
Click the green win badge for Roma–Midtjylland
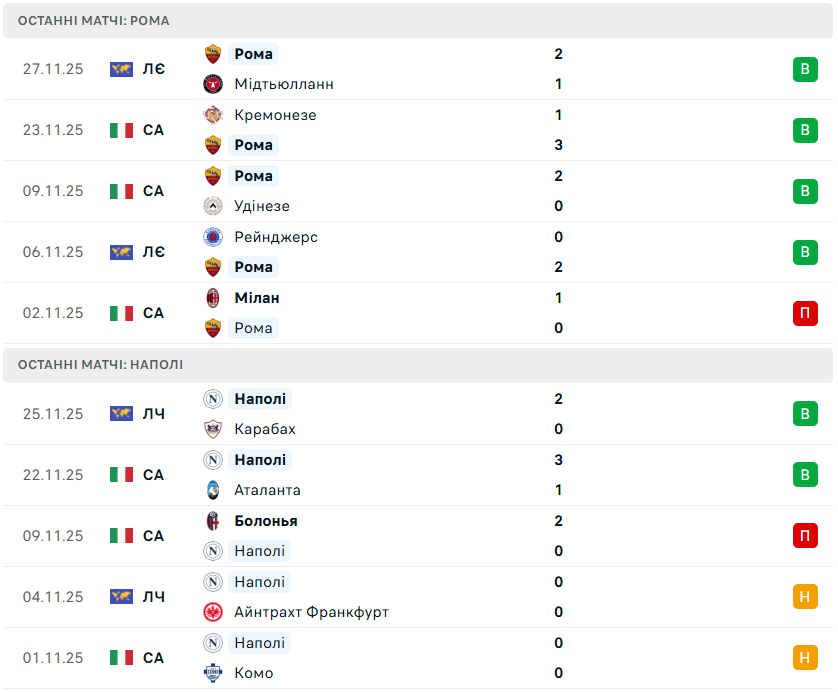point(805,69)
